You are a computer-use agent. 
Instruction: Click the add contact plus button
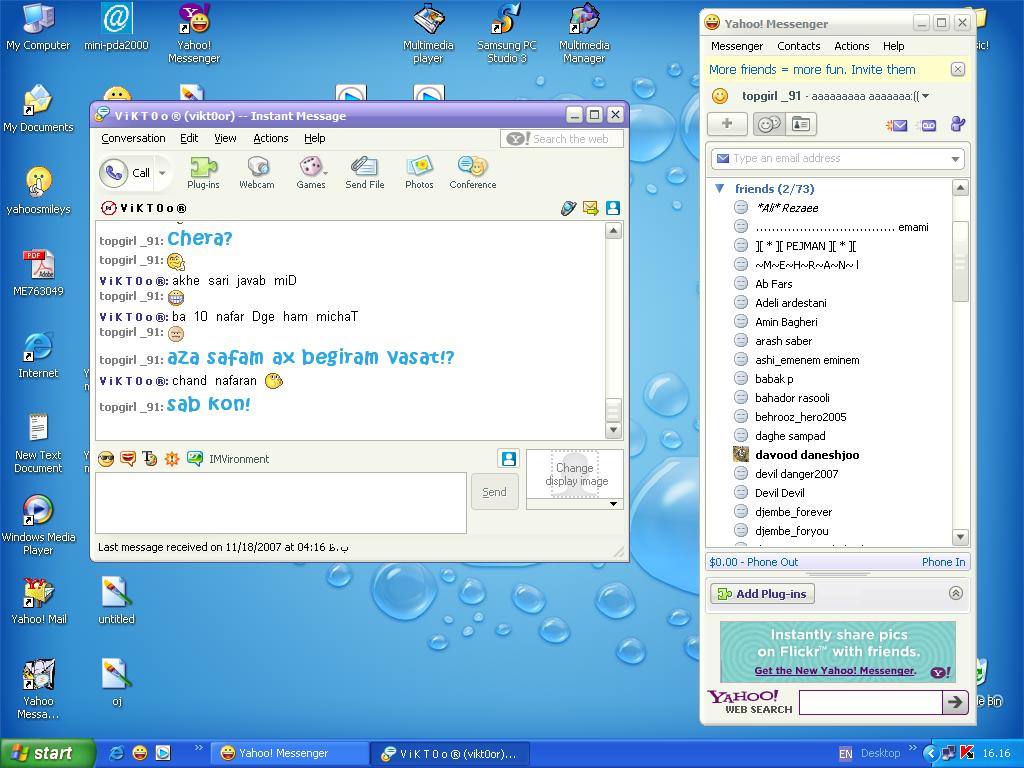727,123
